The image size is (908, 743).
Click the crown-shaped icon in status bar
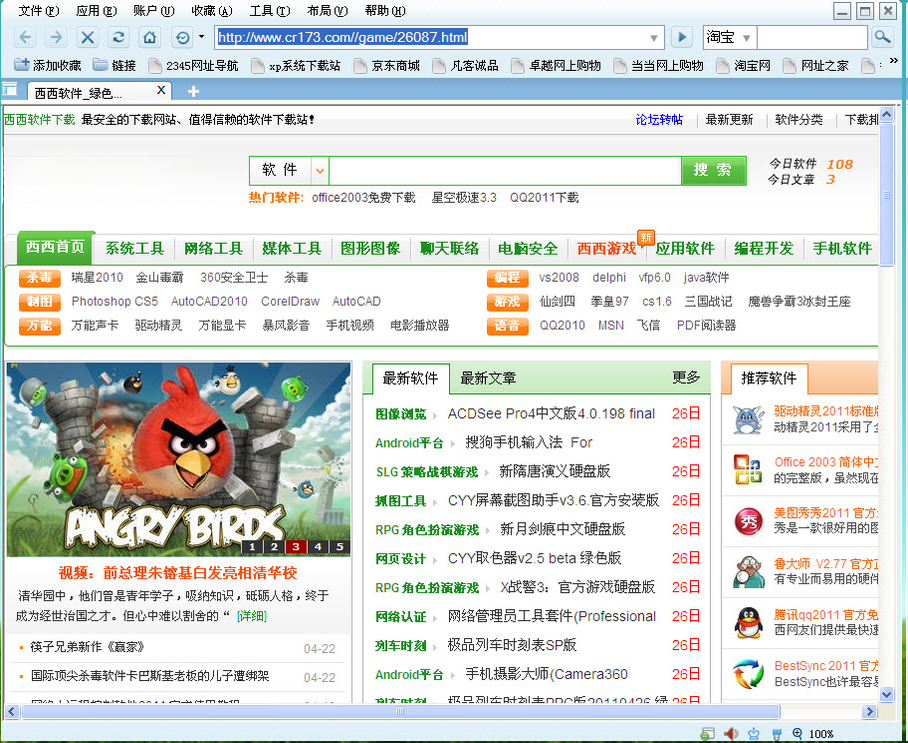[x=753, y=734]
